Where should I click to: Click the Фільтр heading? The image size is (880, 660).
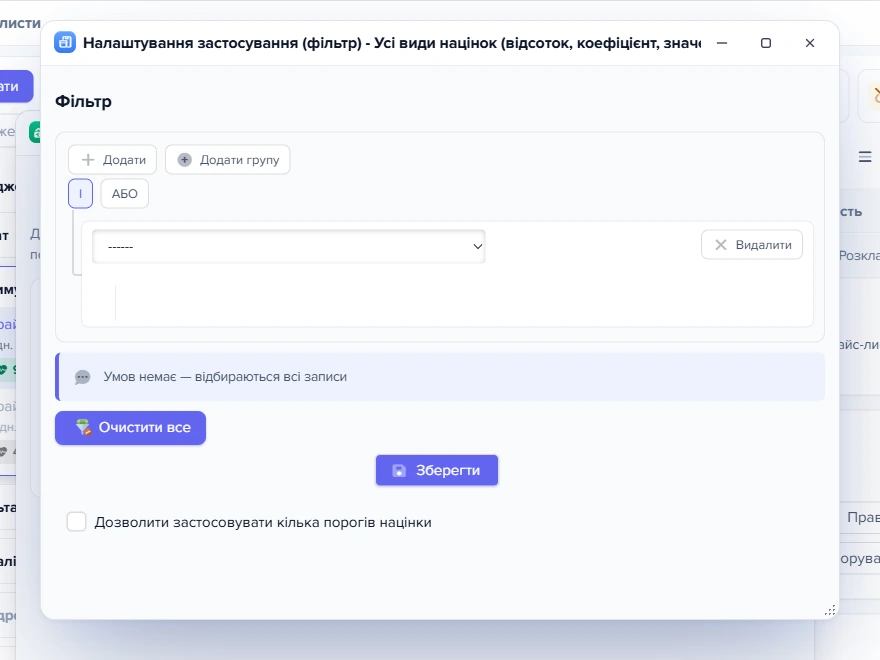coord(83,102)
